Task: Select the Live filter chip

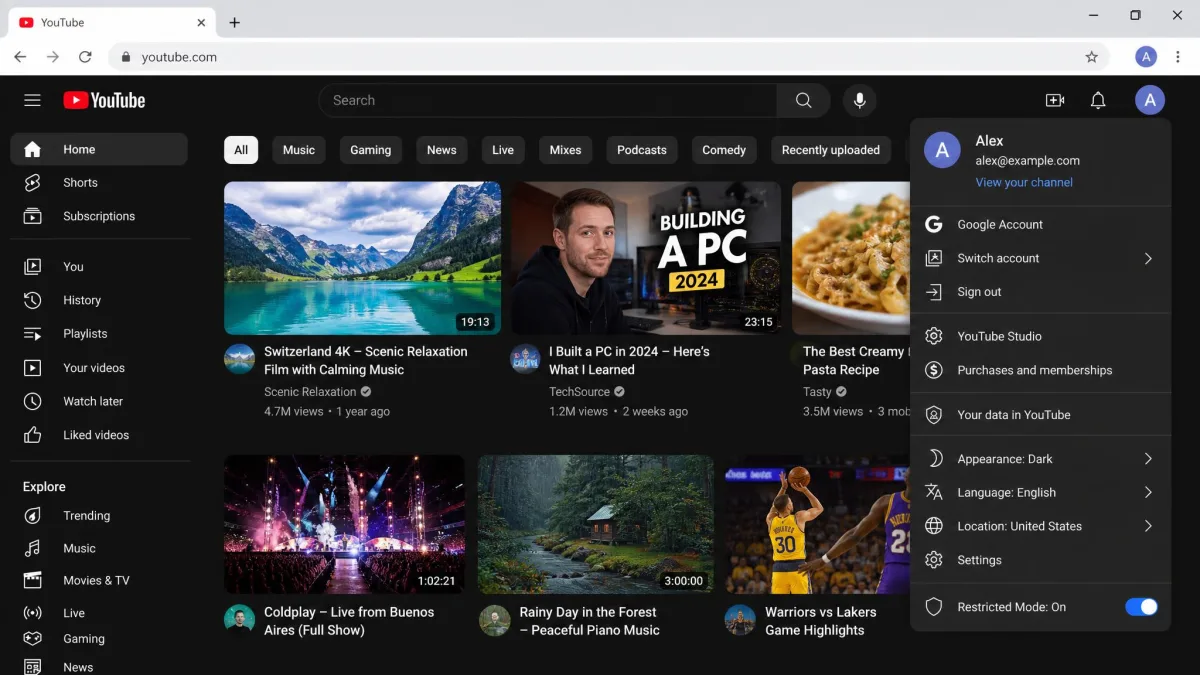Action: pyautogui.click(x=503, y=150)
